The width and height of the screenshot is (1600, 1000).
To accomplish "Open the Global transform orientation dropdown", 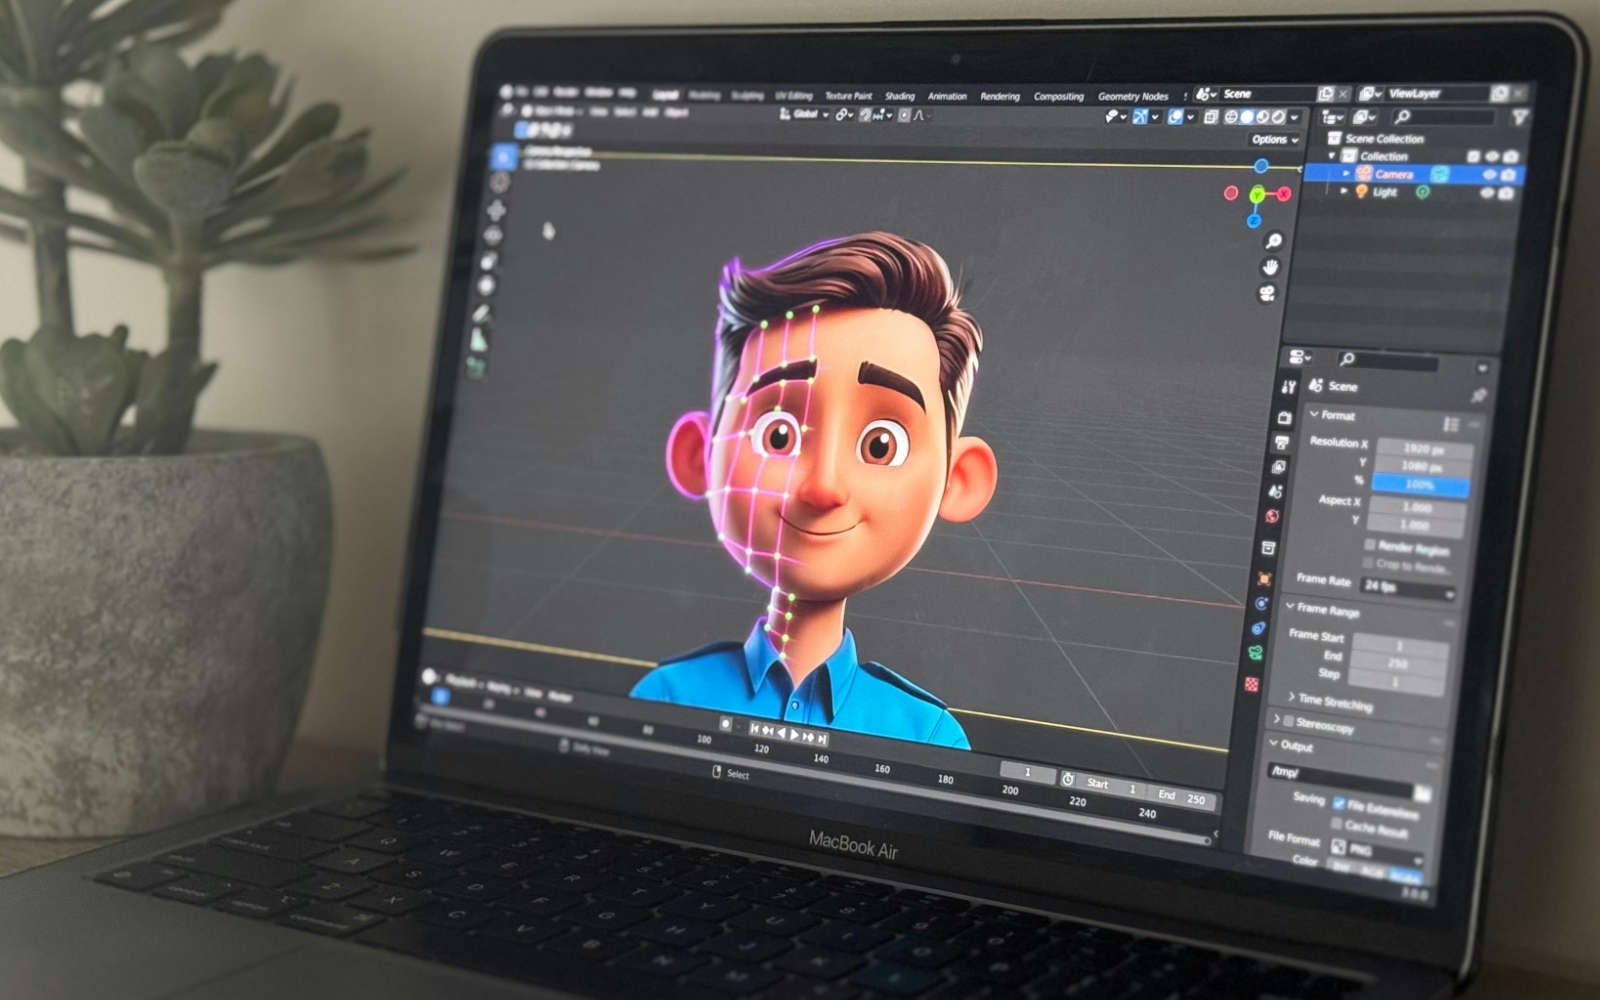I will pyautogui.click(x=810, y=113).
